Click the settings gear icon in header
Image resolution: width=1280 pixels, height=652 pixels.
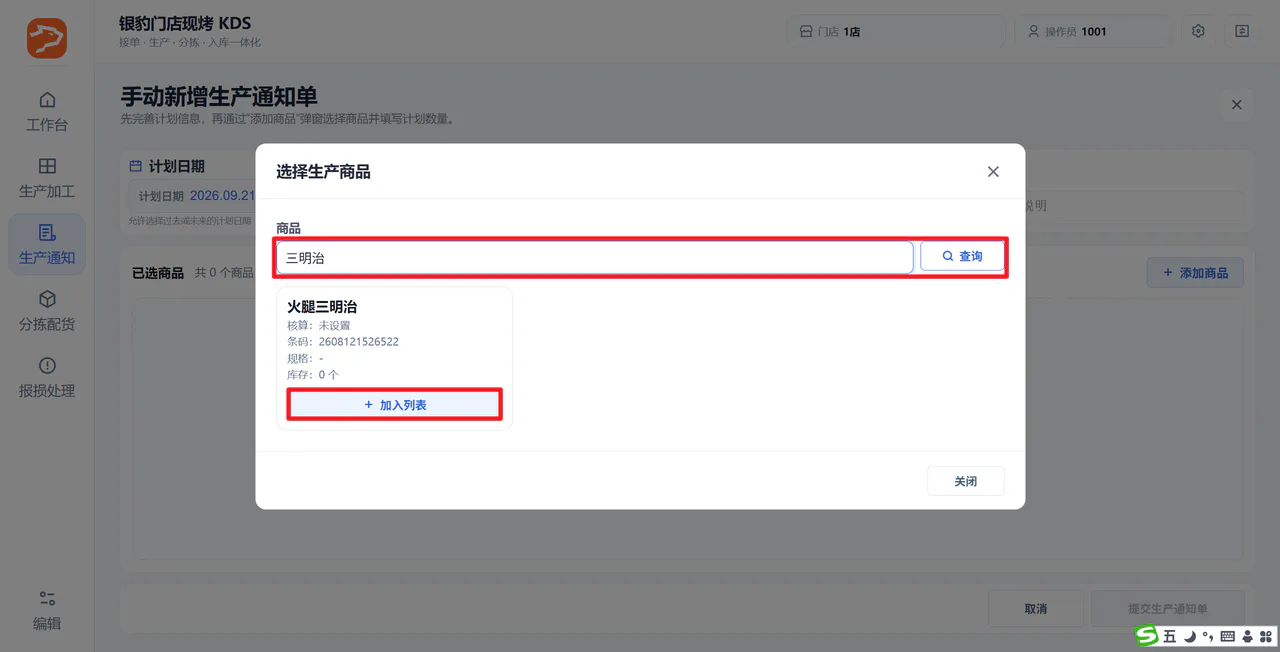[1198, 31]
